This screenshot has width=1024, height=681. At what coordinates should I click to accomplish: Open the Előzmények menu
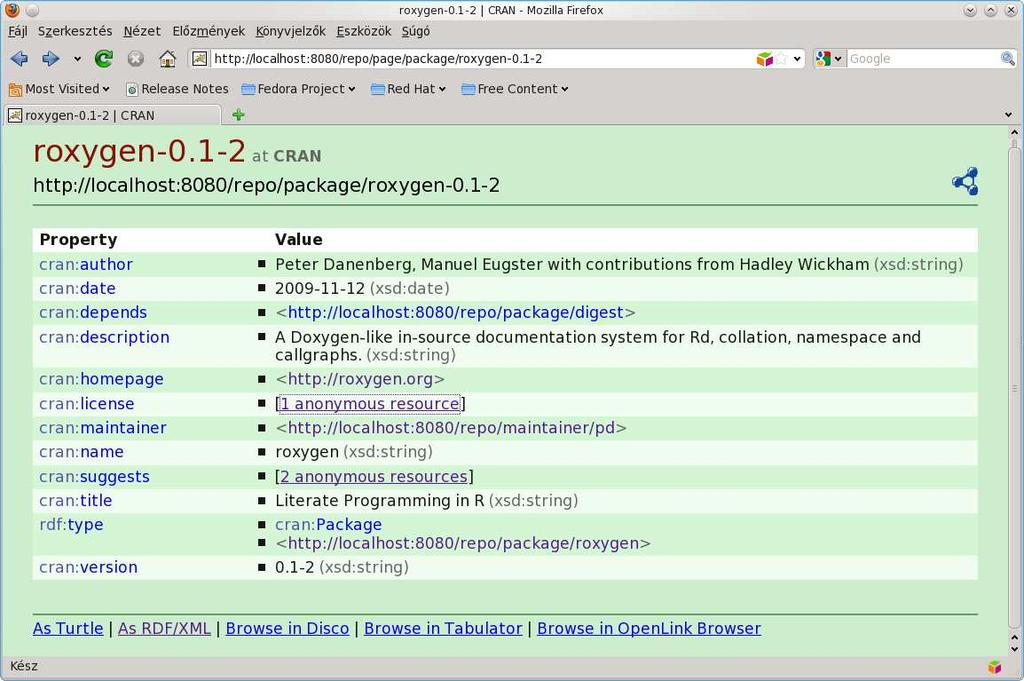208,31
